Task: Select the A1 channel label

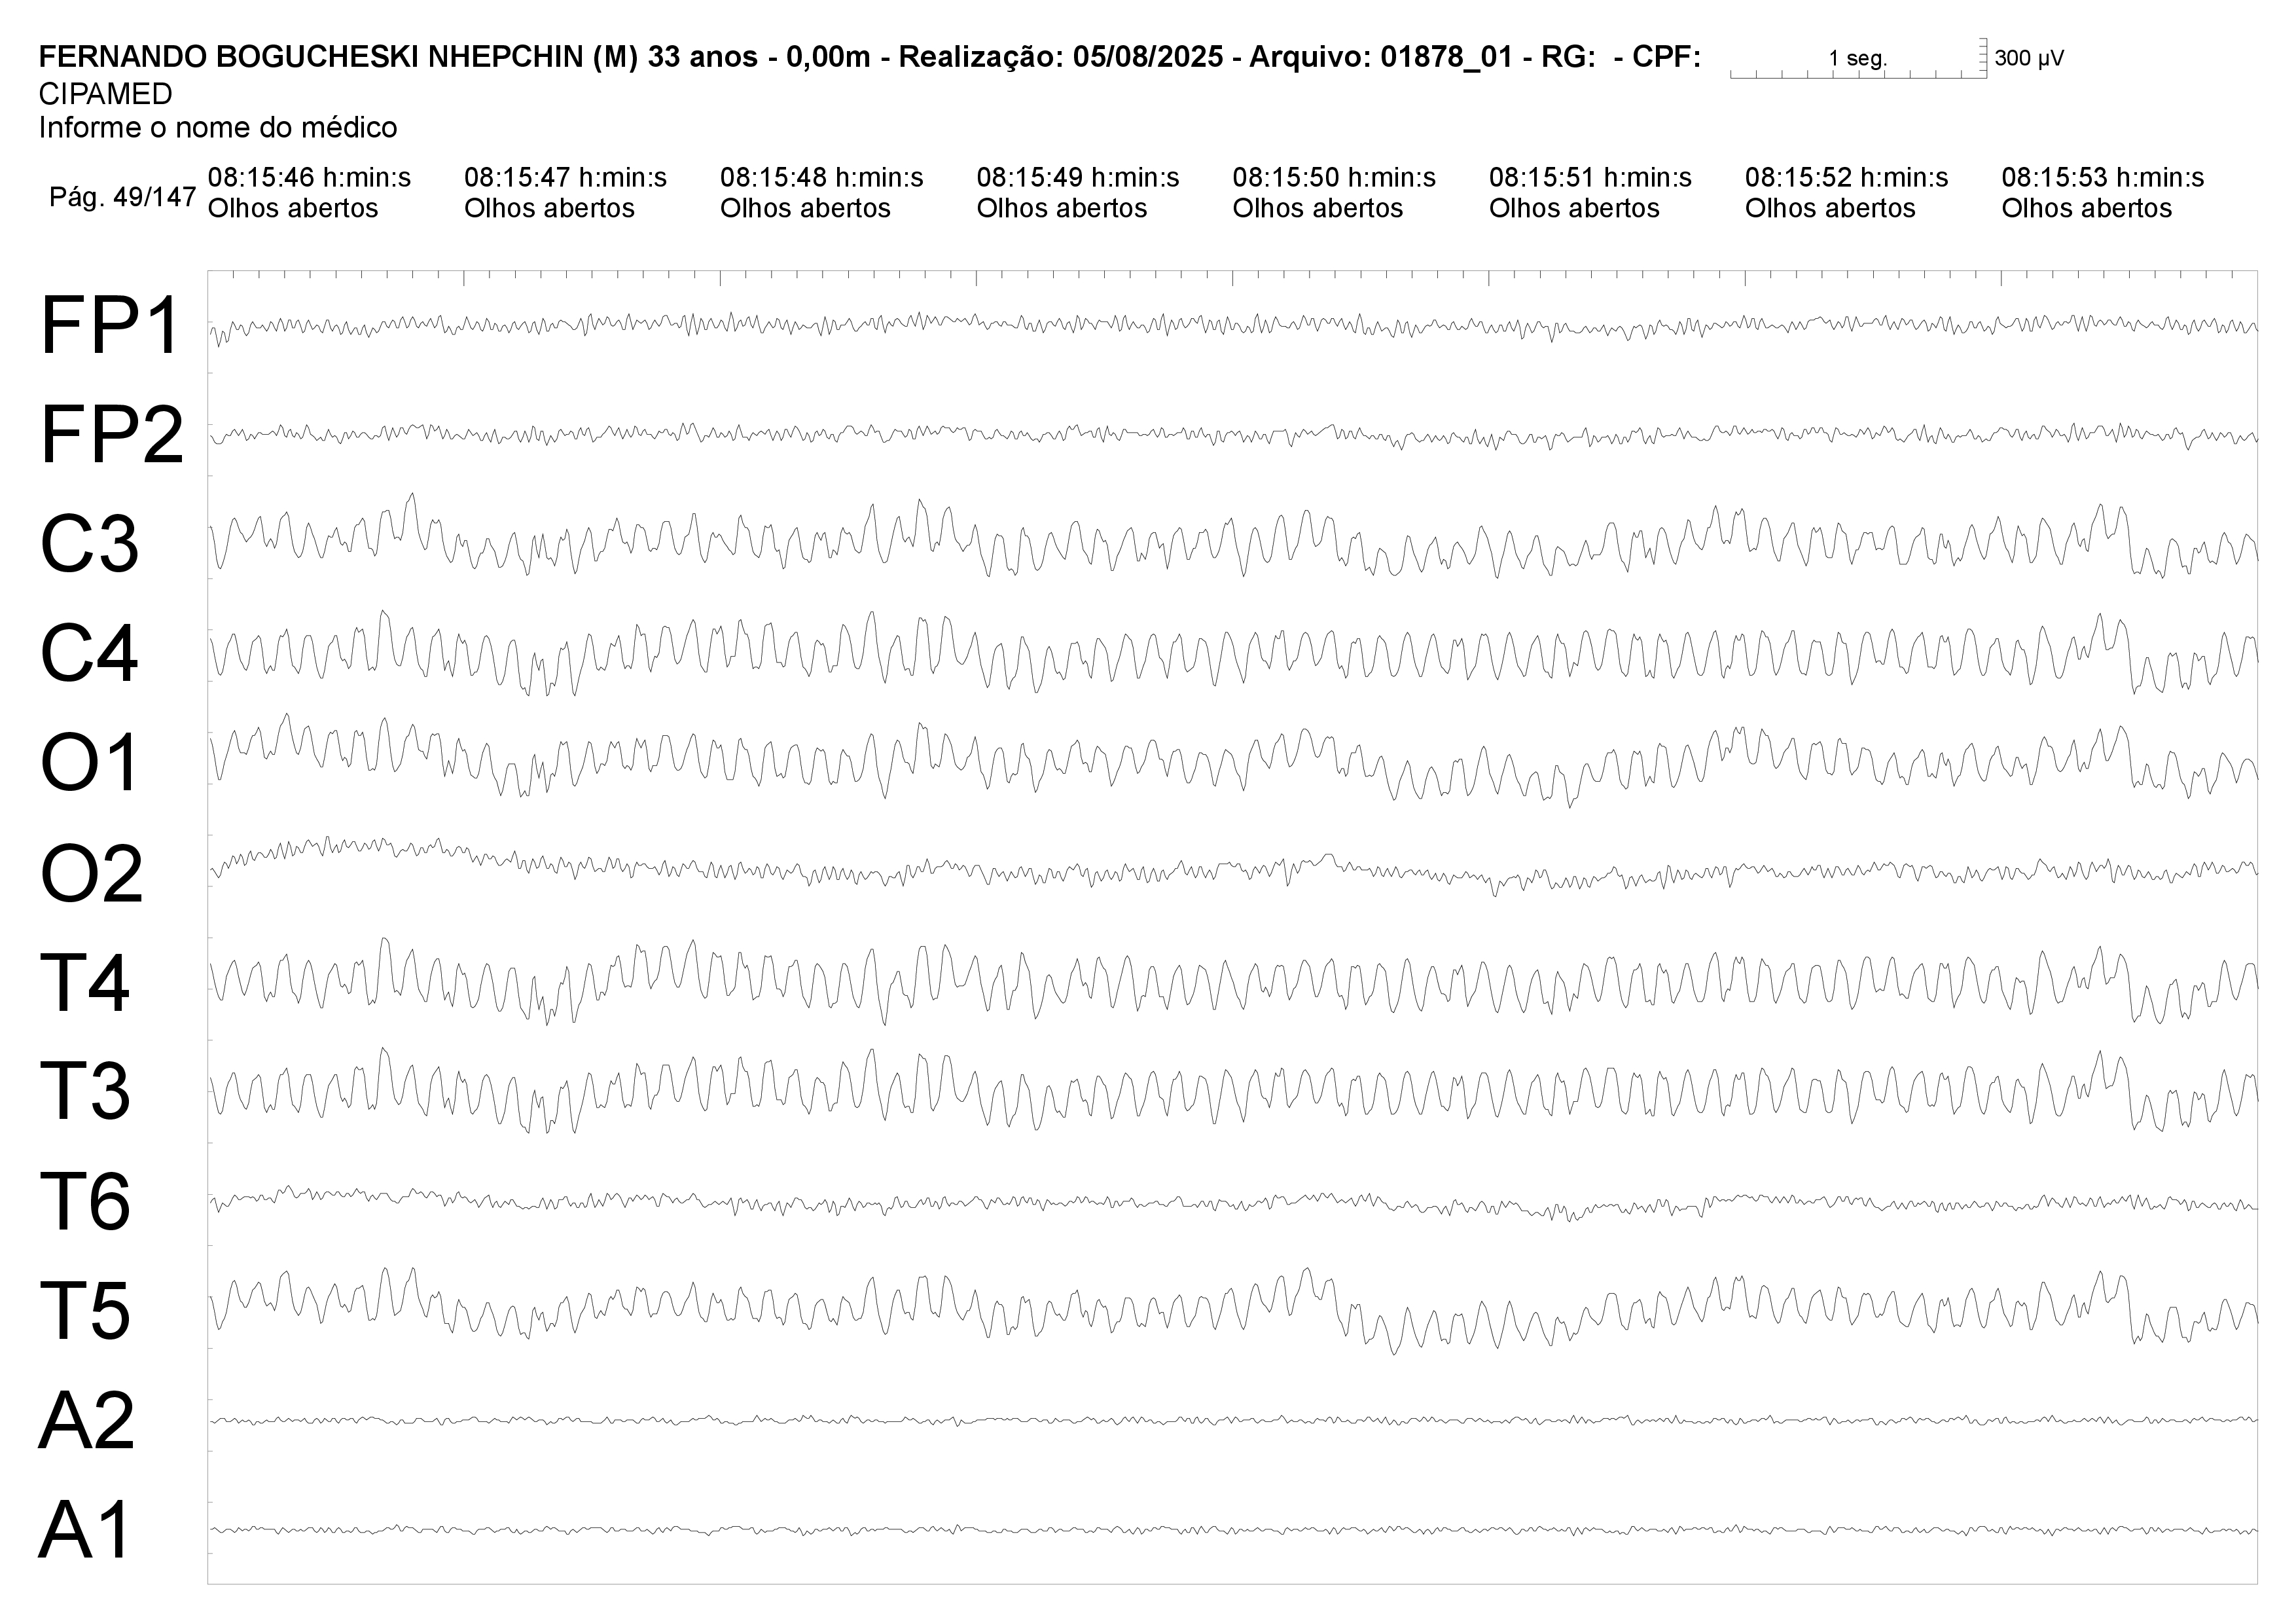Action: pyautogui.click(x=85, y=1530)
